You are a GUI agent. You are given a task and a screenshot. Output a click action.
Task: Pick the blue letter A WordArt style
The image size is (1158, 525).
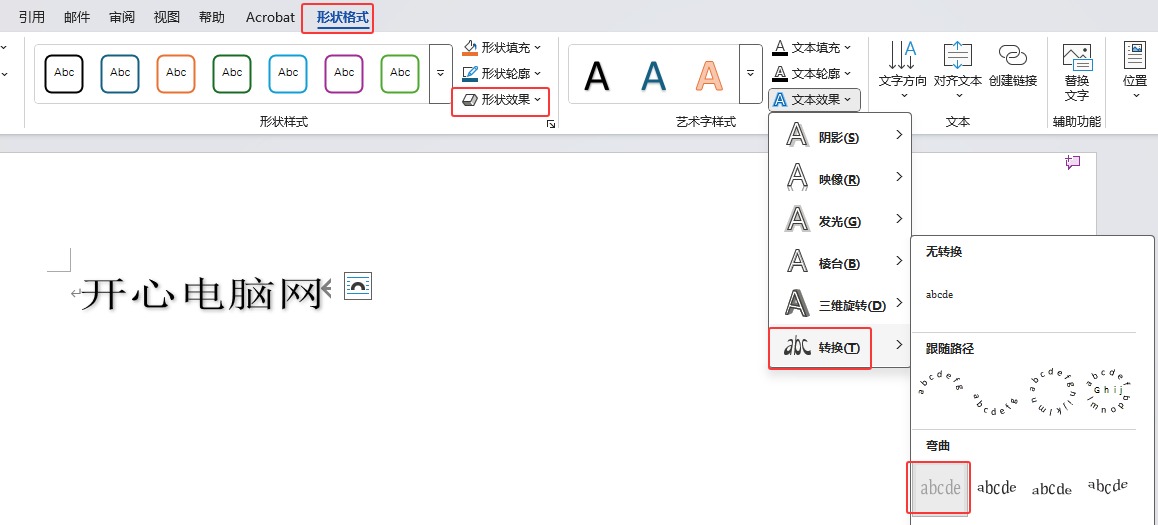653,75
